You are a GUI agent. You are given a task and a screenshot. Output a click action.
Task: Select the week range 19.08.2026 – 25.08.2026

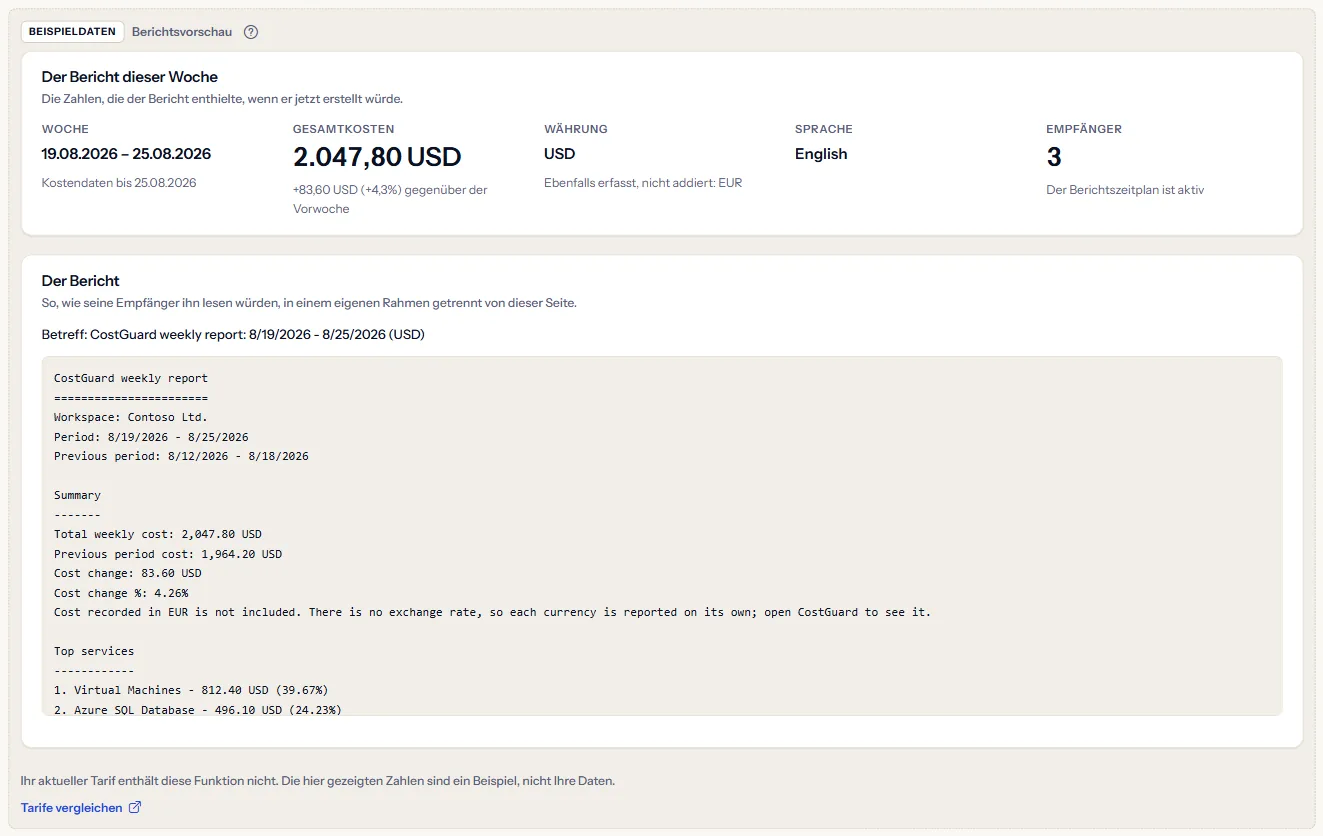tap(126, 154)
